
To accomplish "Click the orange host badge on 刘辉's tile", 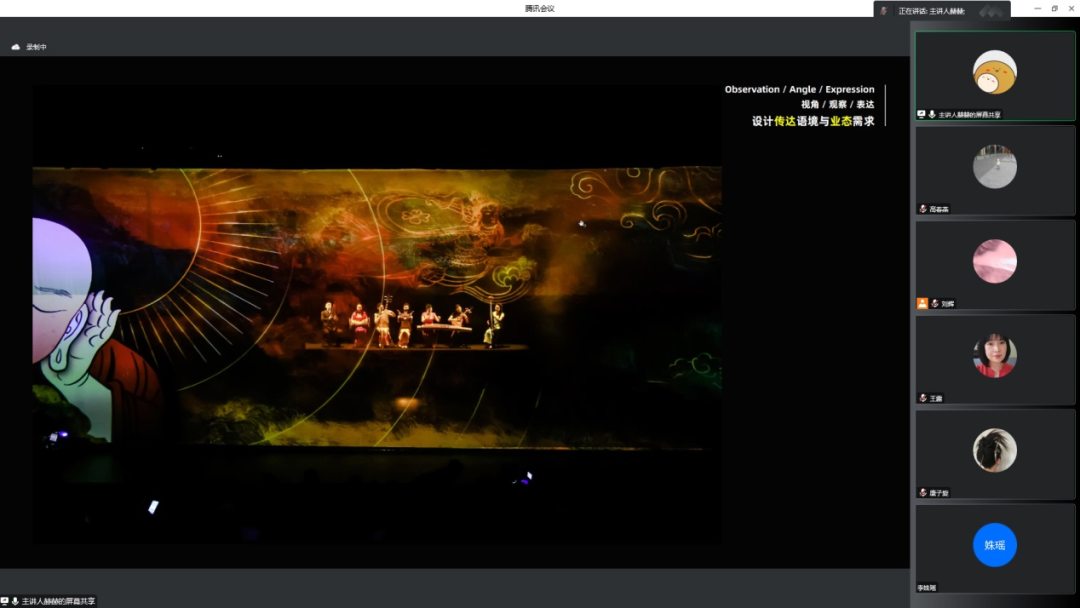I will click(922, 303).
